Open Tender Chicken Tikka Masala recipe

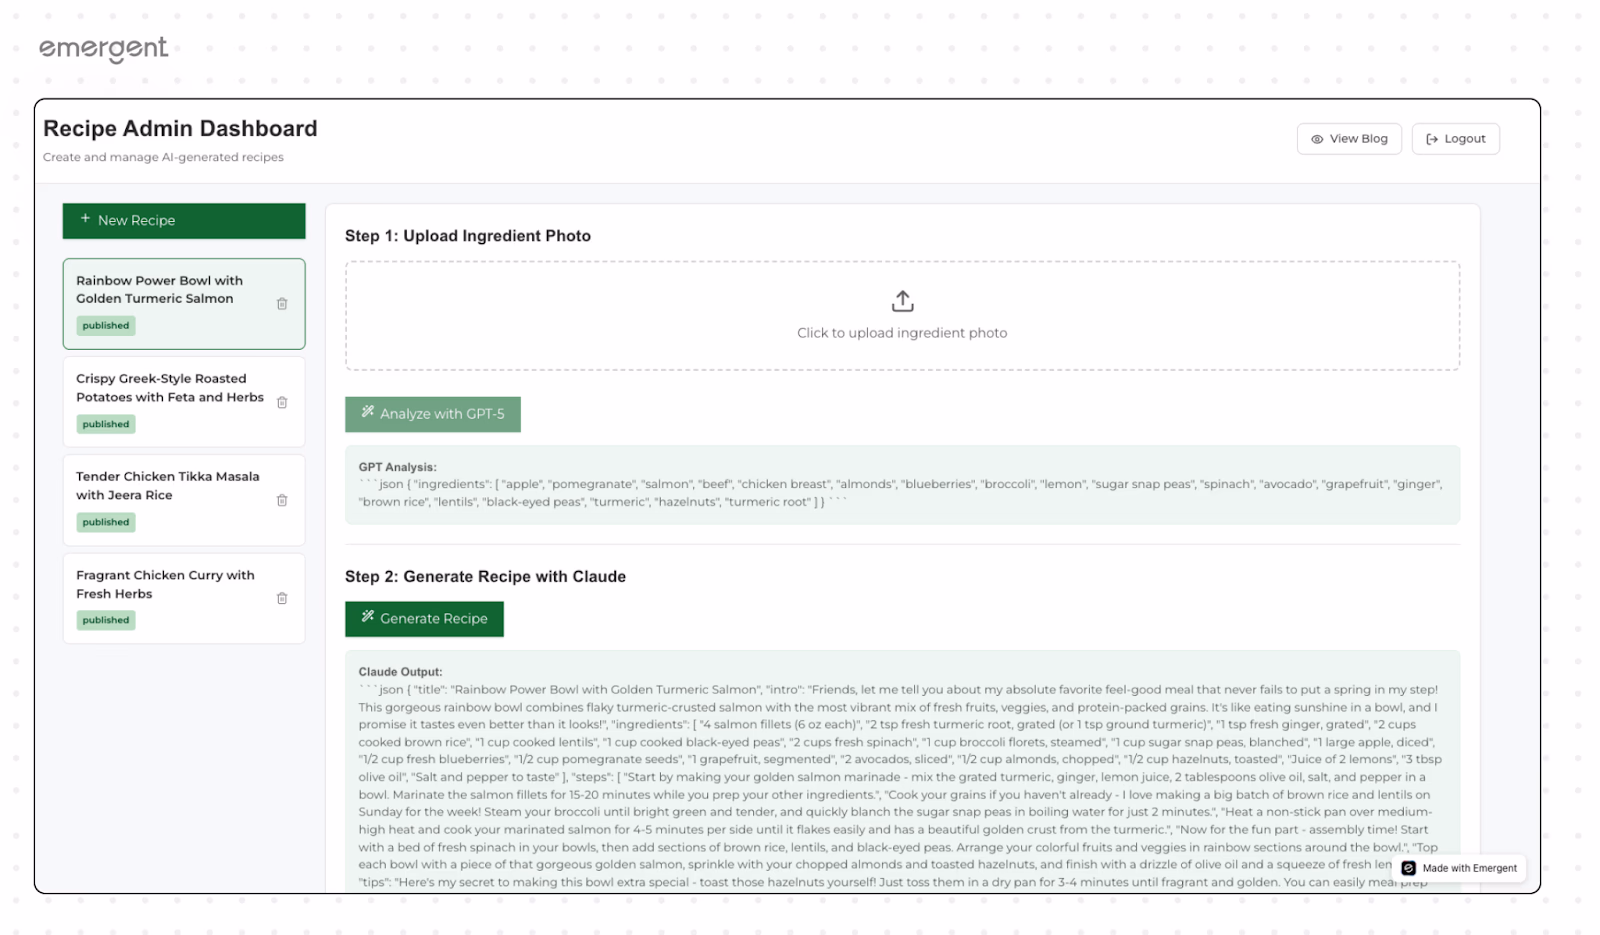pos(184,500)
